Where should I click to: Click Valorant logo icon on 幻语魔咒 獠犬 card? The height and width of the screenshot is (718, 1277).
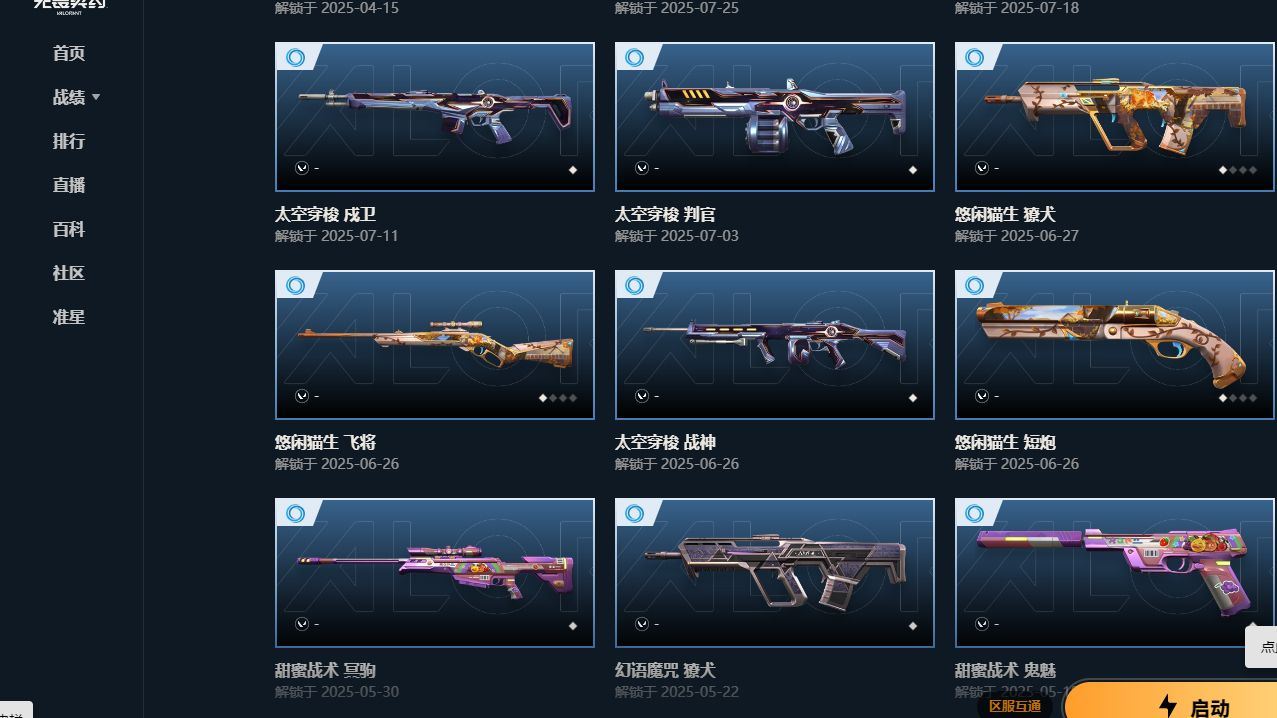[x=642, y=624]
